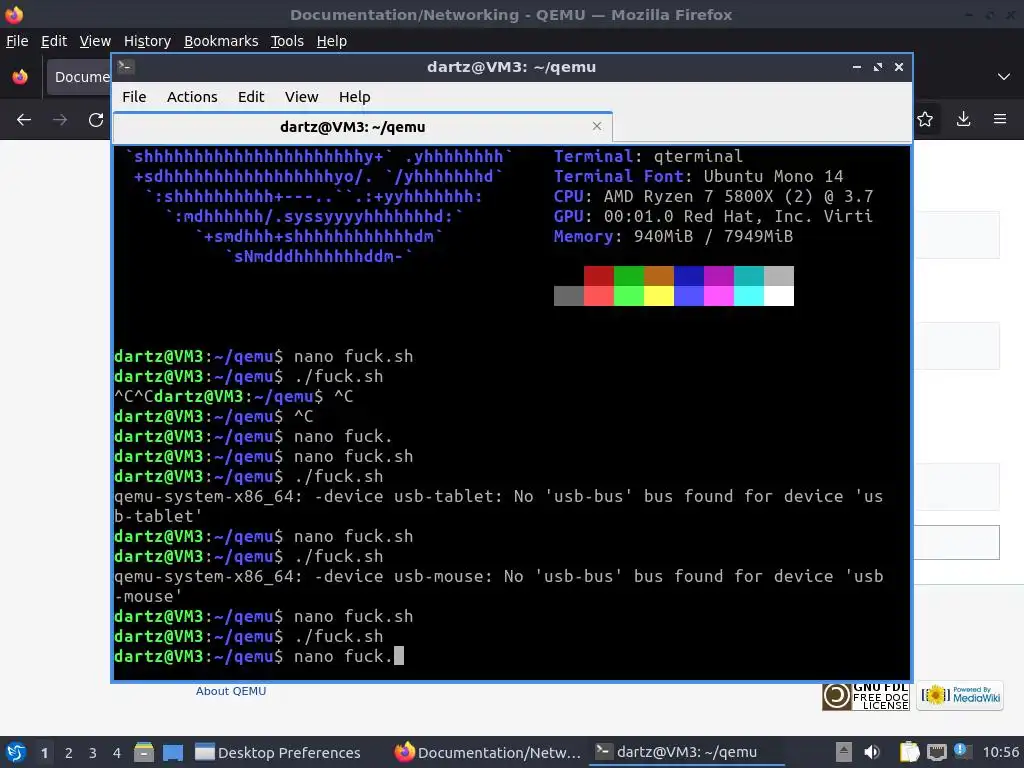Open the terminal's Help menu

point(355,97)
